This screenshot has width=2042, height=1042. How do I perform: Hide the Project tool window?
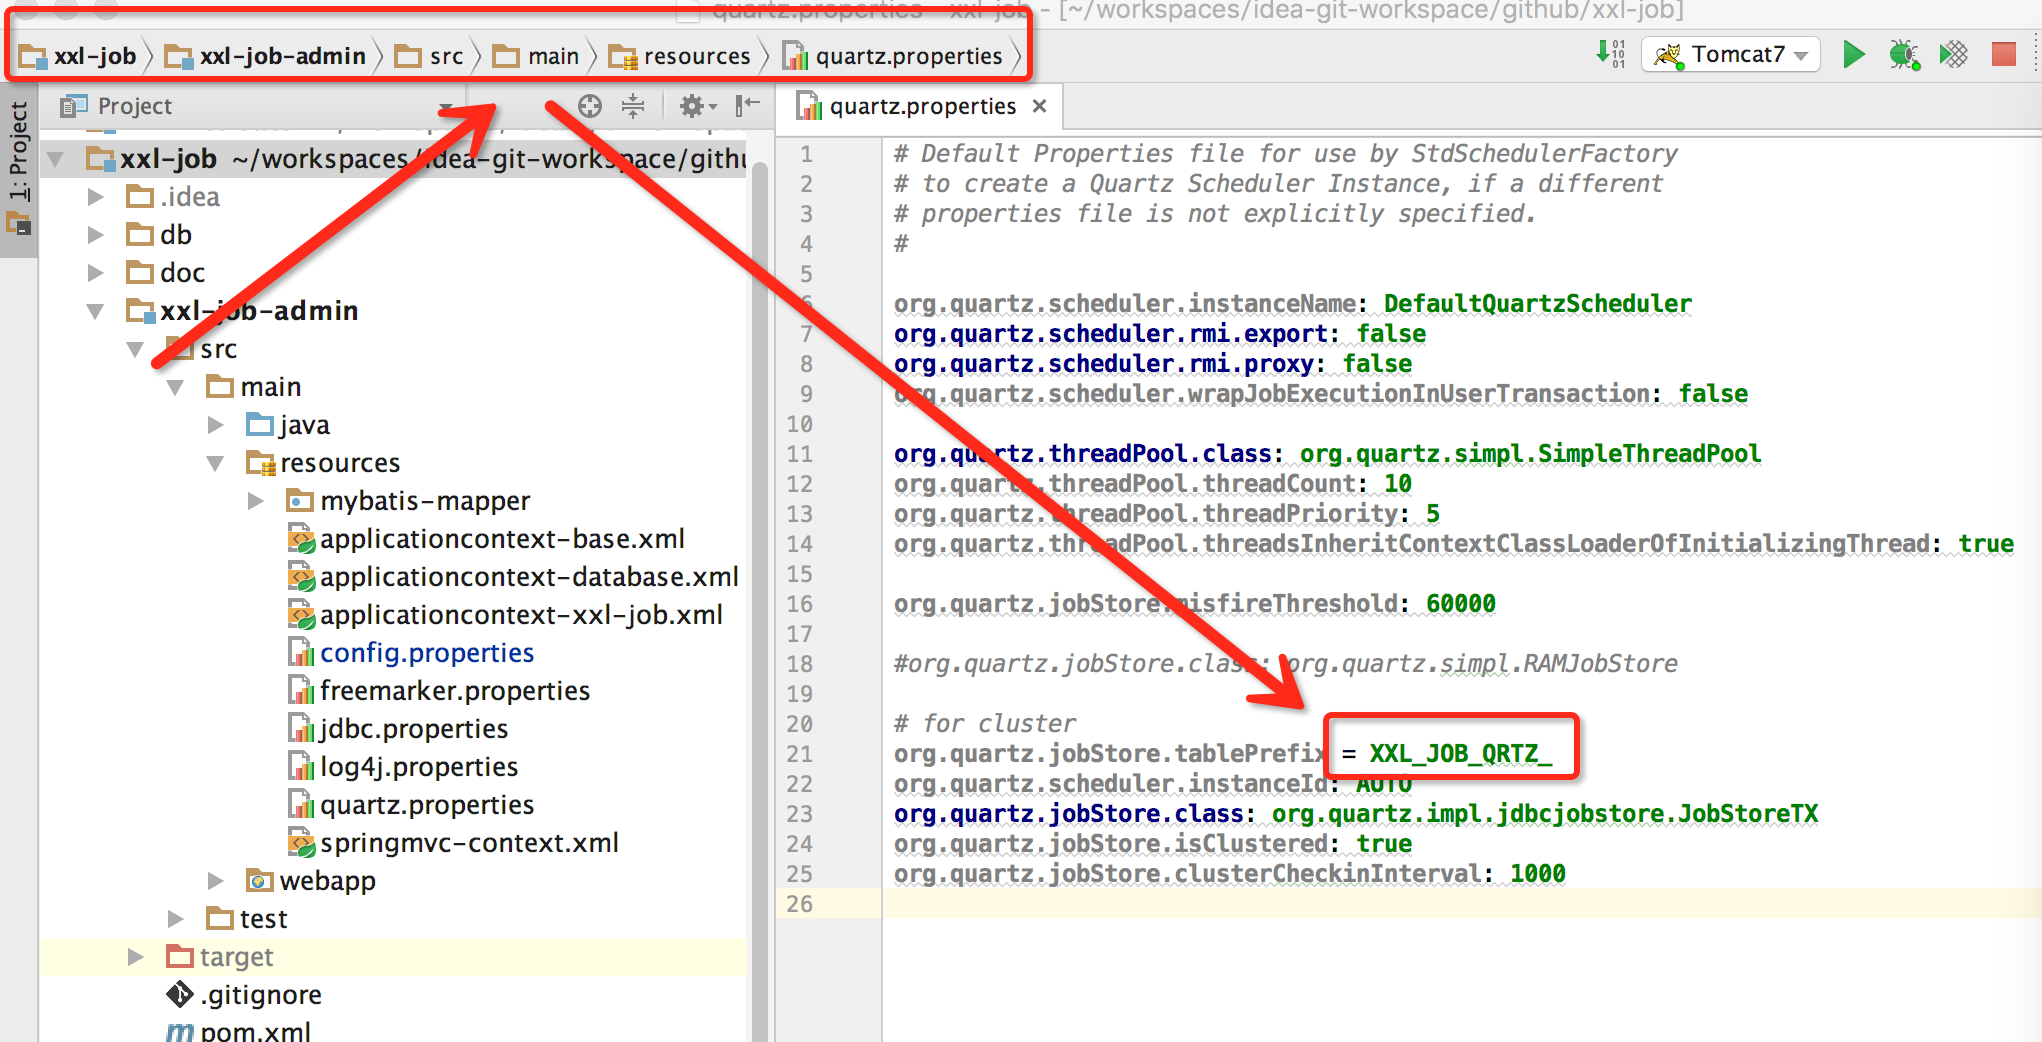747,106
